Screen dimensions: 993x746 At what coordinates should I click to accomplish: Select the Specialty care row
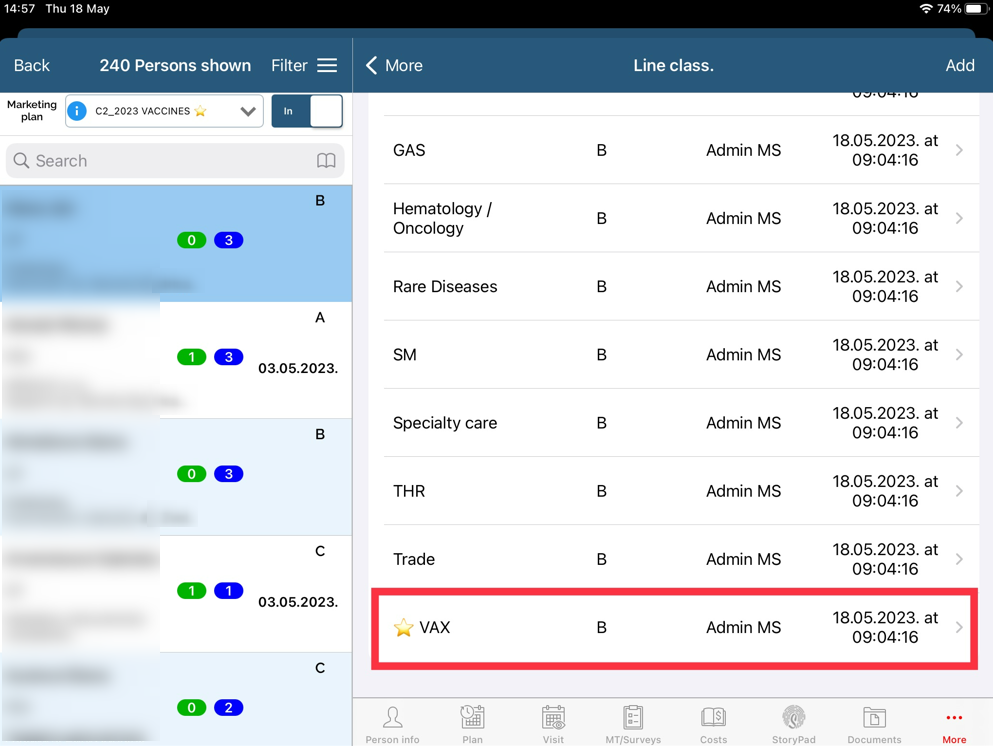(x=673, y=423)
